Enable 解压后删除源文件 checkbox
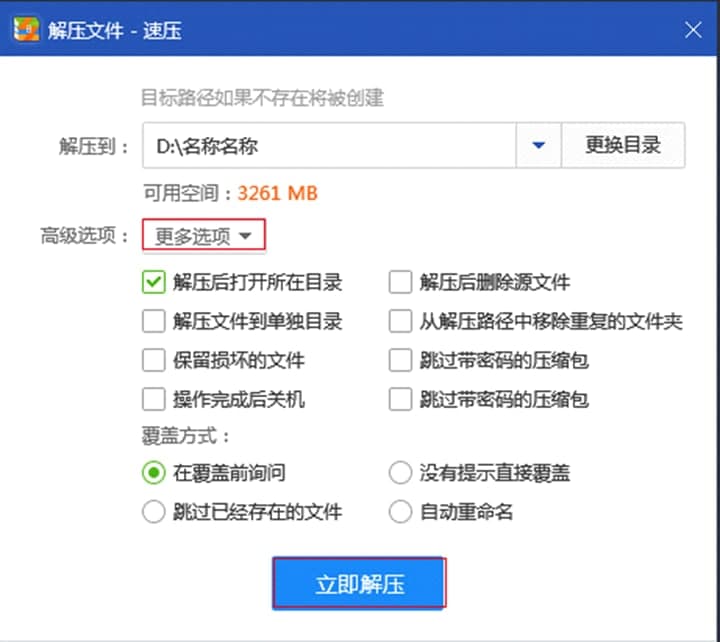 (400, 283)
